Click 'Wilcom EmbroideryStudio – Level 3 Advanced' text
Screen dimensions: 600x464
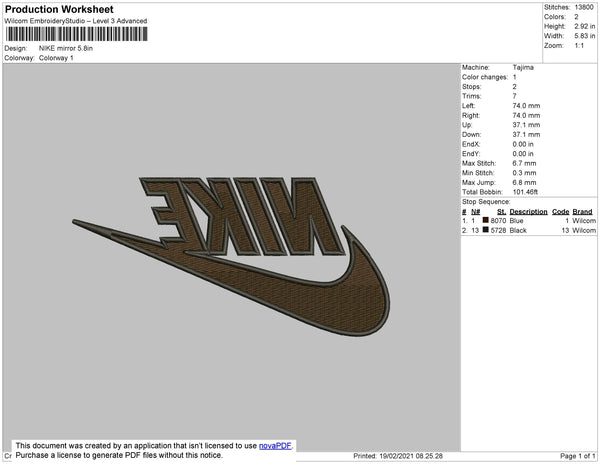[76, 21]
